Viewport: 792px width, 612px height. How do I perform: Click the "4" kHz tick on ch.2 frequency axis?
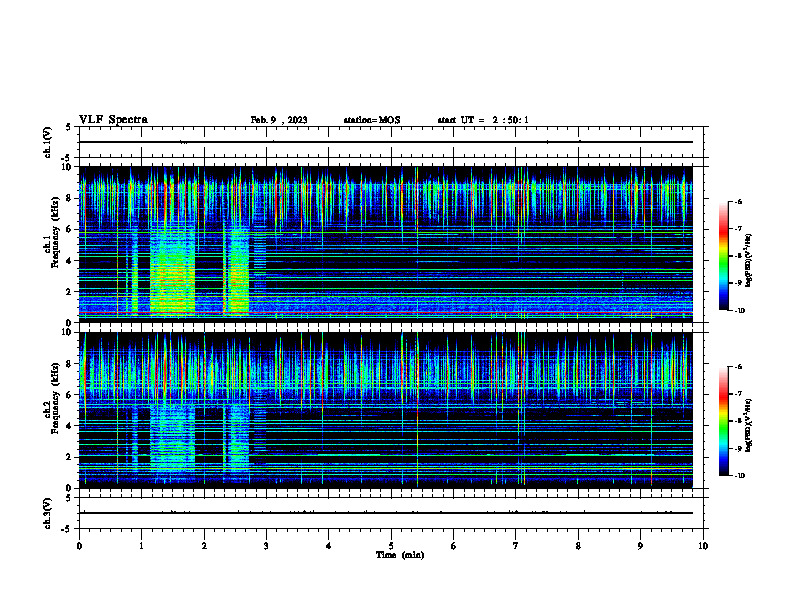point(70,426)
